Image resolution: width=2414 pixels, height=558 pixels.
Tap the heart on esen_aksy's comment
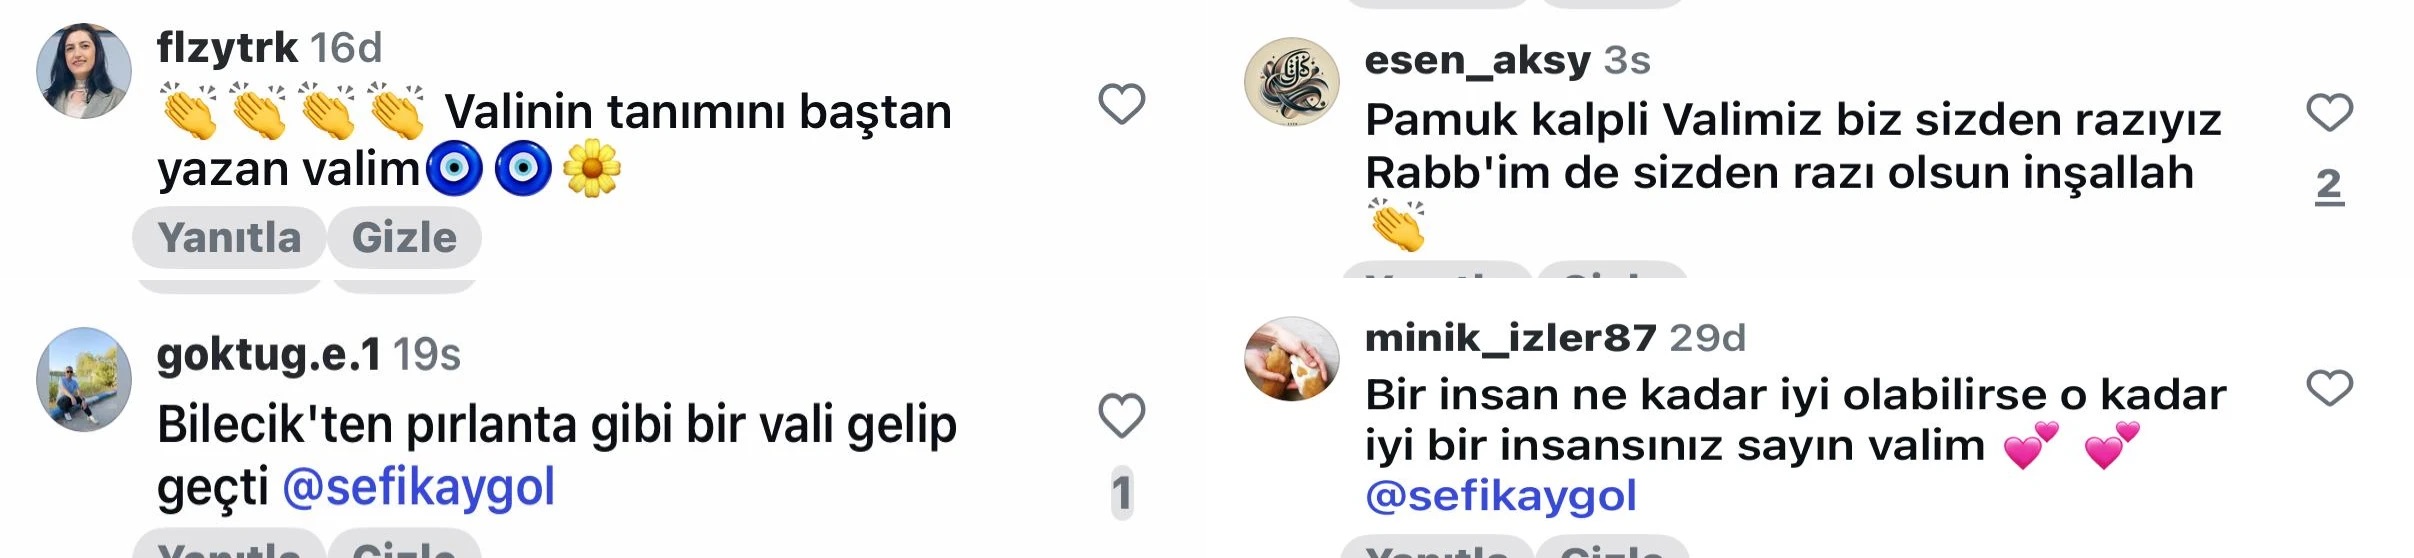(x=2329, y=112)
